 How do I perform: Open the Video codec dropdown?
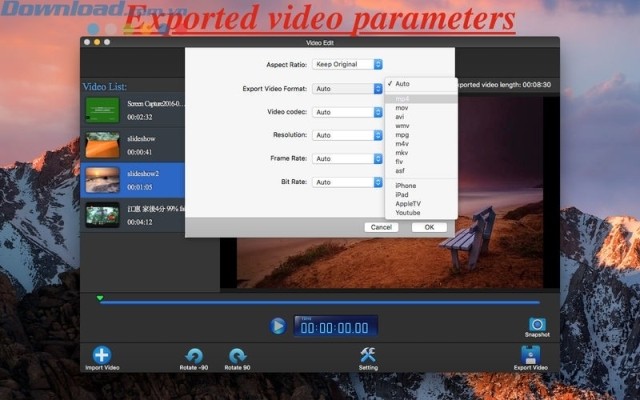click(x=347, y=112)
